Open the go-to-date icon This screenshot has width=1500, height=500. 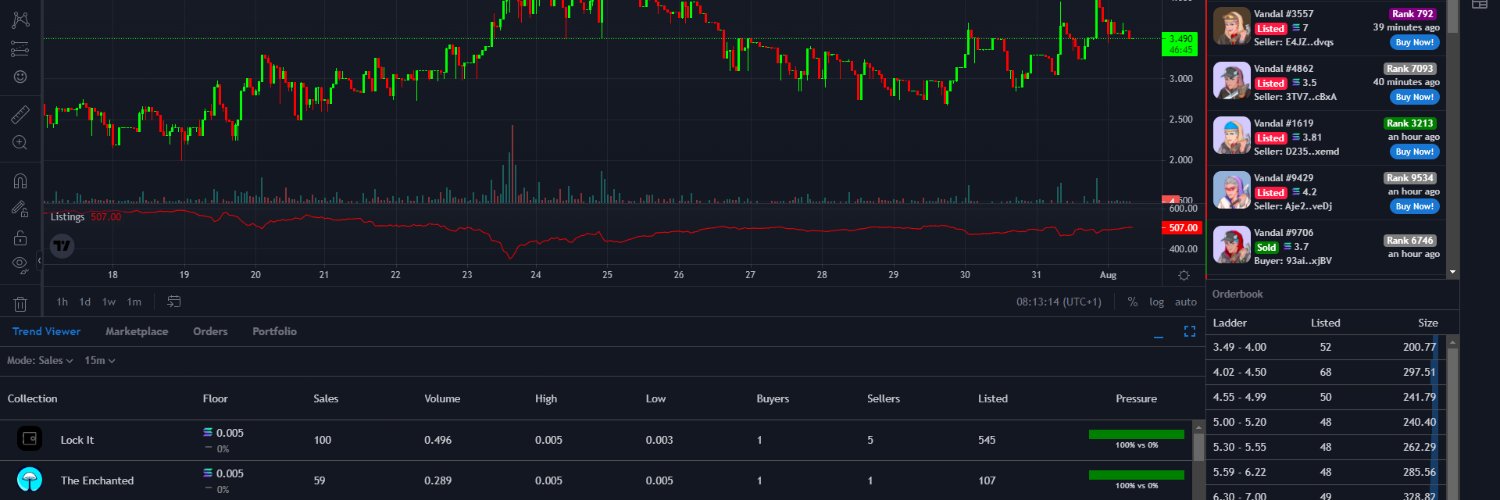point(174,301)
